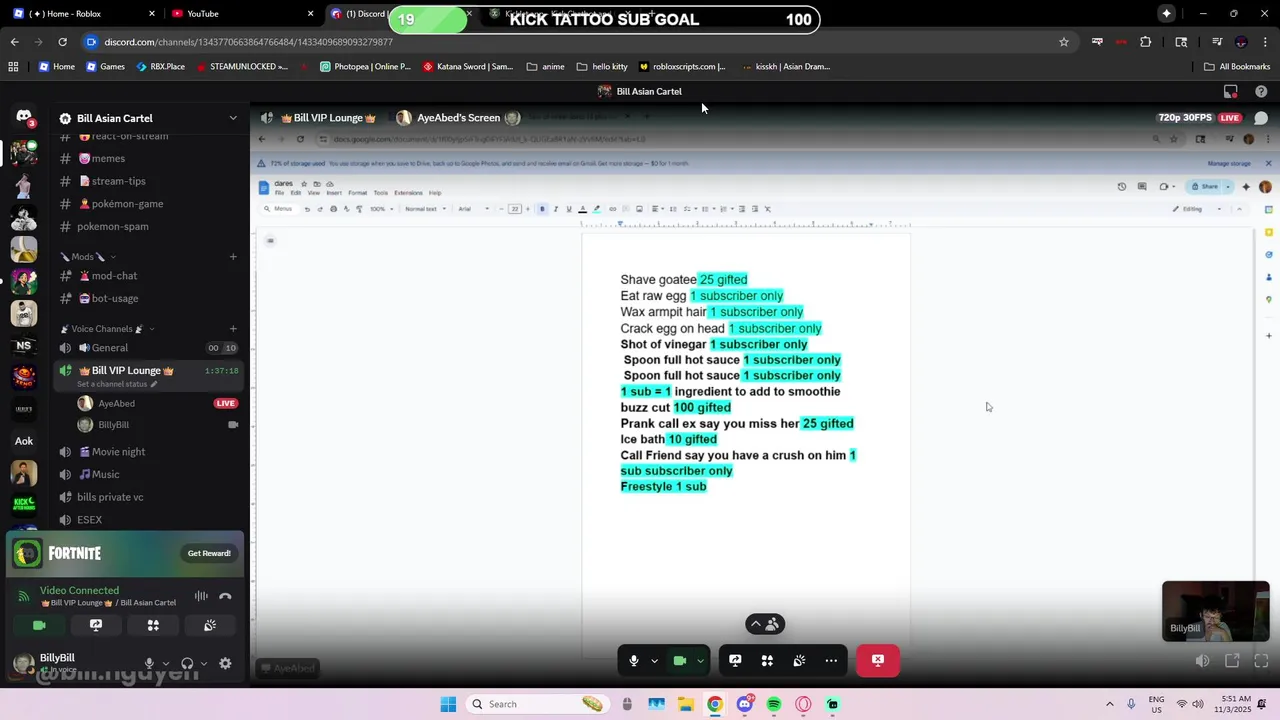Toggle camera in Video Connected panel
1280x720 pixels.
pyautogui.click(x=39, y=625)
